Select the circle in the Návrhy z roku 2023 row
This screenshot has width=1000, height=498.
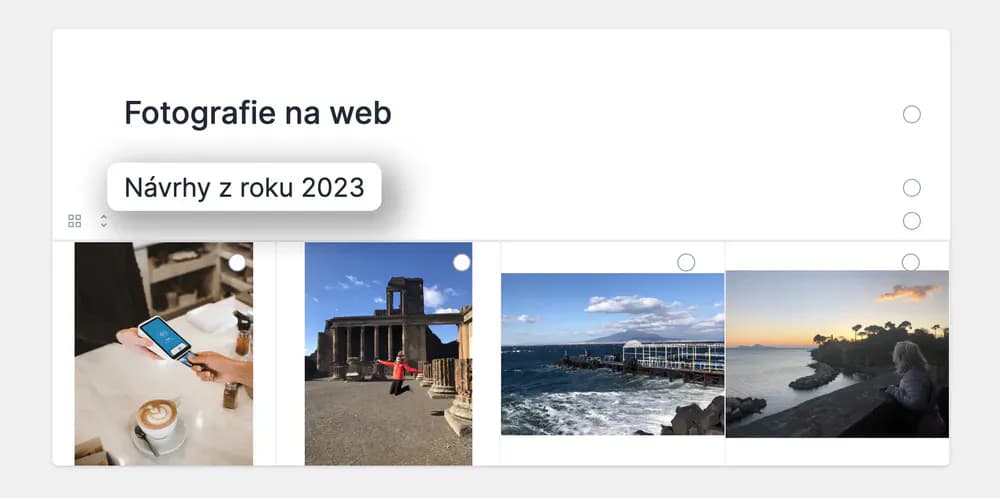pos(911,187)
